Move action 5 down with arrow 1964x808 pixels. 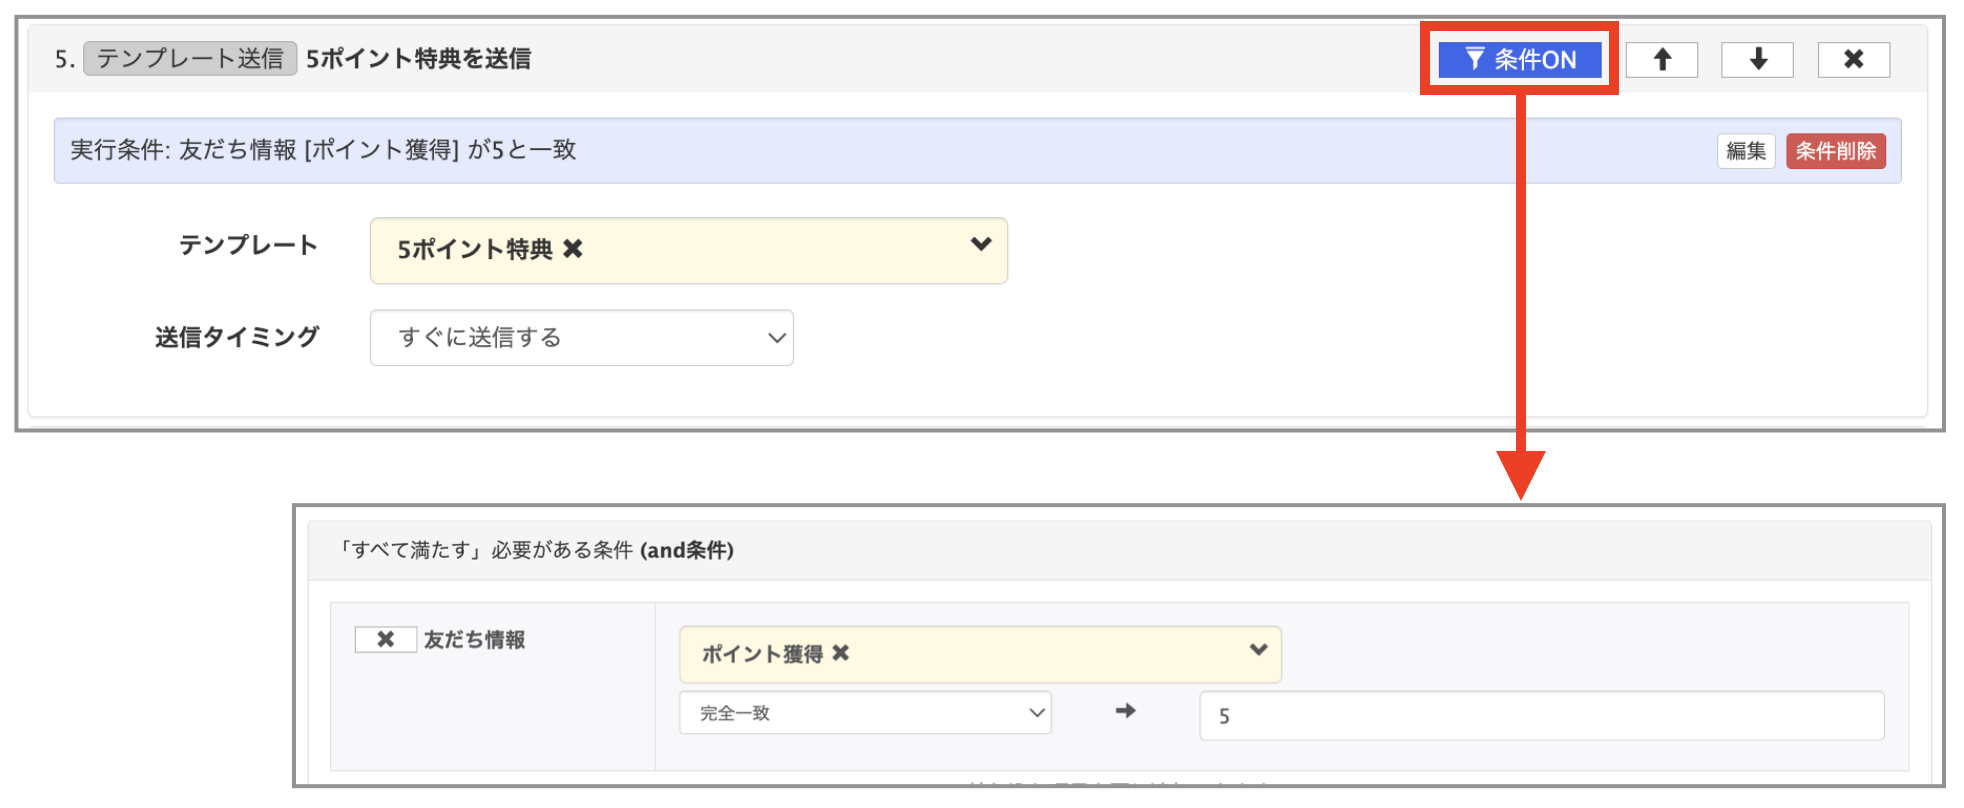click(1757, 60)
